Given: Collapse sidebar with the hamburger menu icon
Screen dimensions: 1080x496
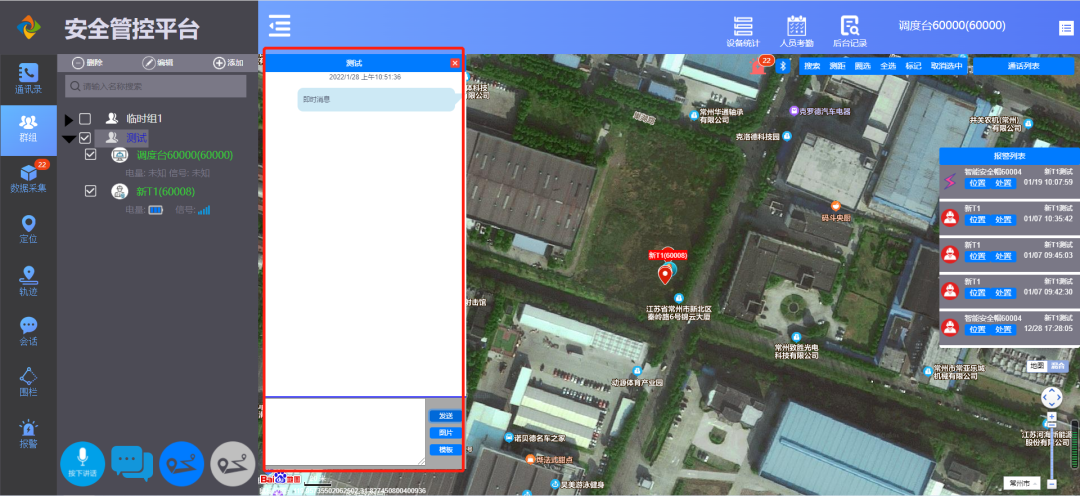Looking at the screenshot, I should pos(280,25).
